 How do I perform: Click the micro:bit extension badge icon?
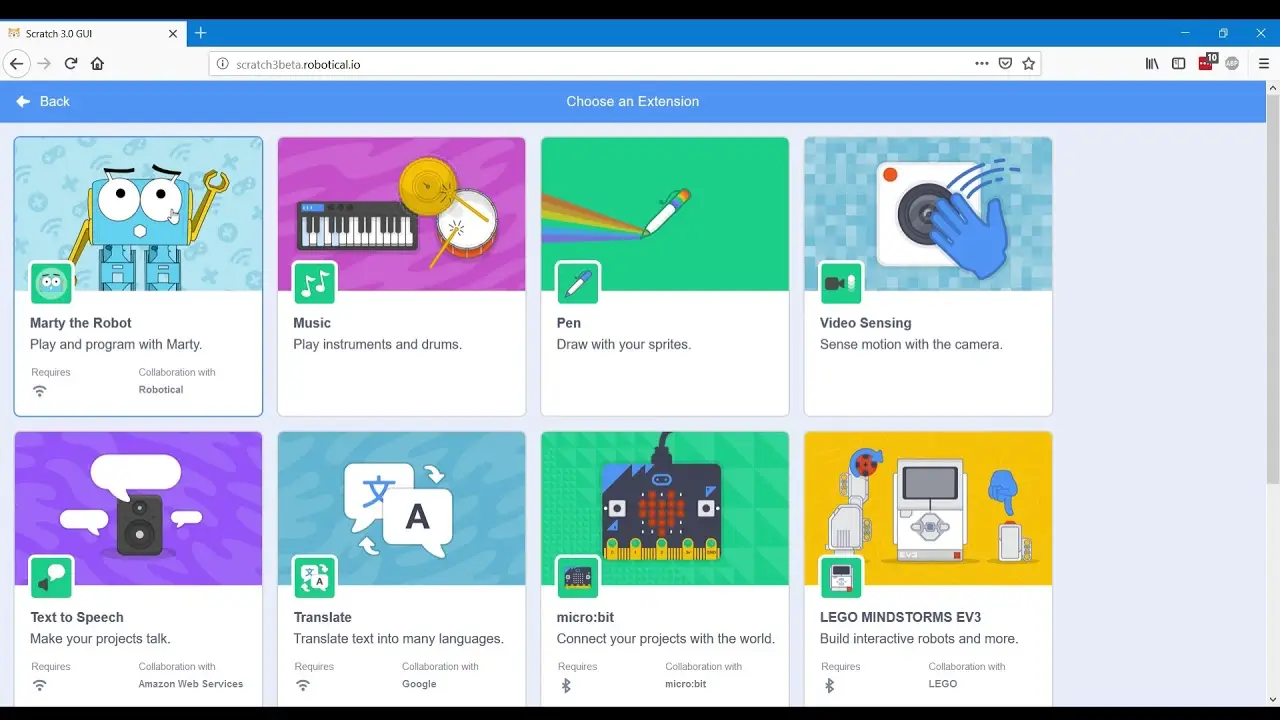(x=578, y=577)
